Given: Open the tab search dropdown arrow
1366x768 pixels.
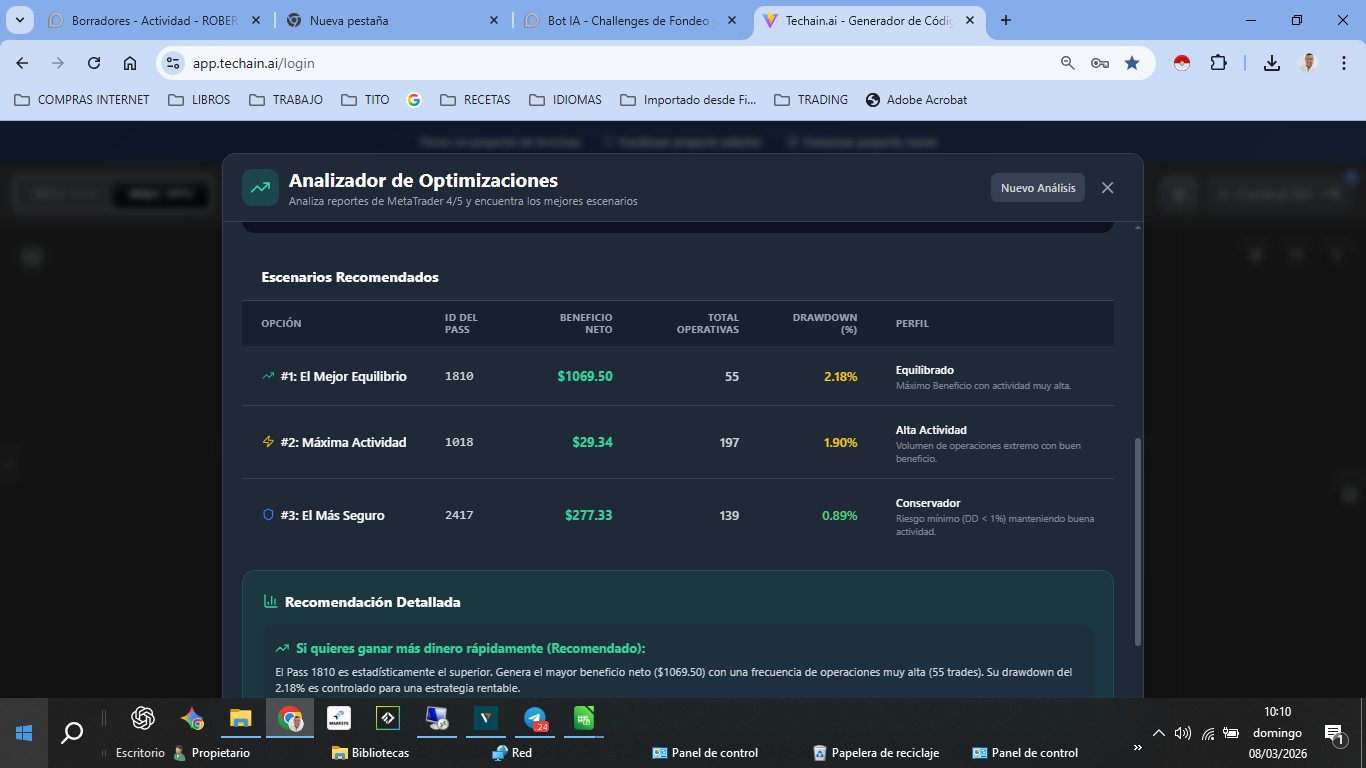Looking at the screenshot, I should [x=21, y=20].
